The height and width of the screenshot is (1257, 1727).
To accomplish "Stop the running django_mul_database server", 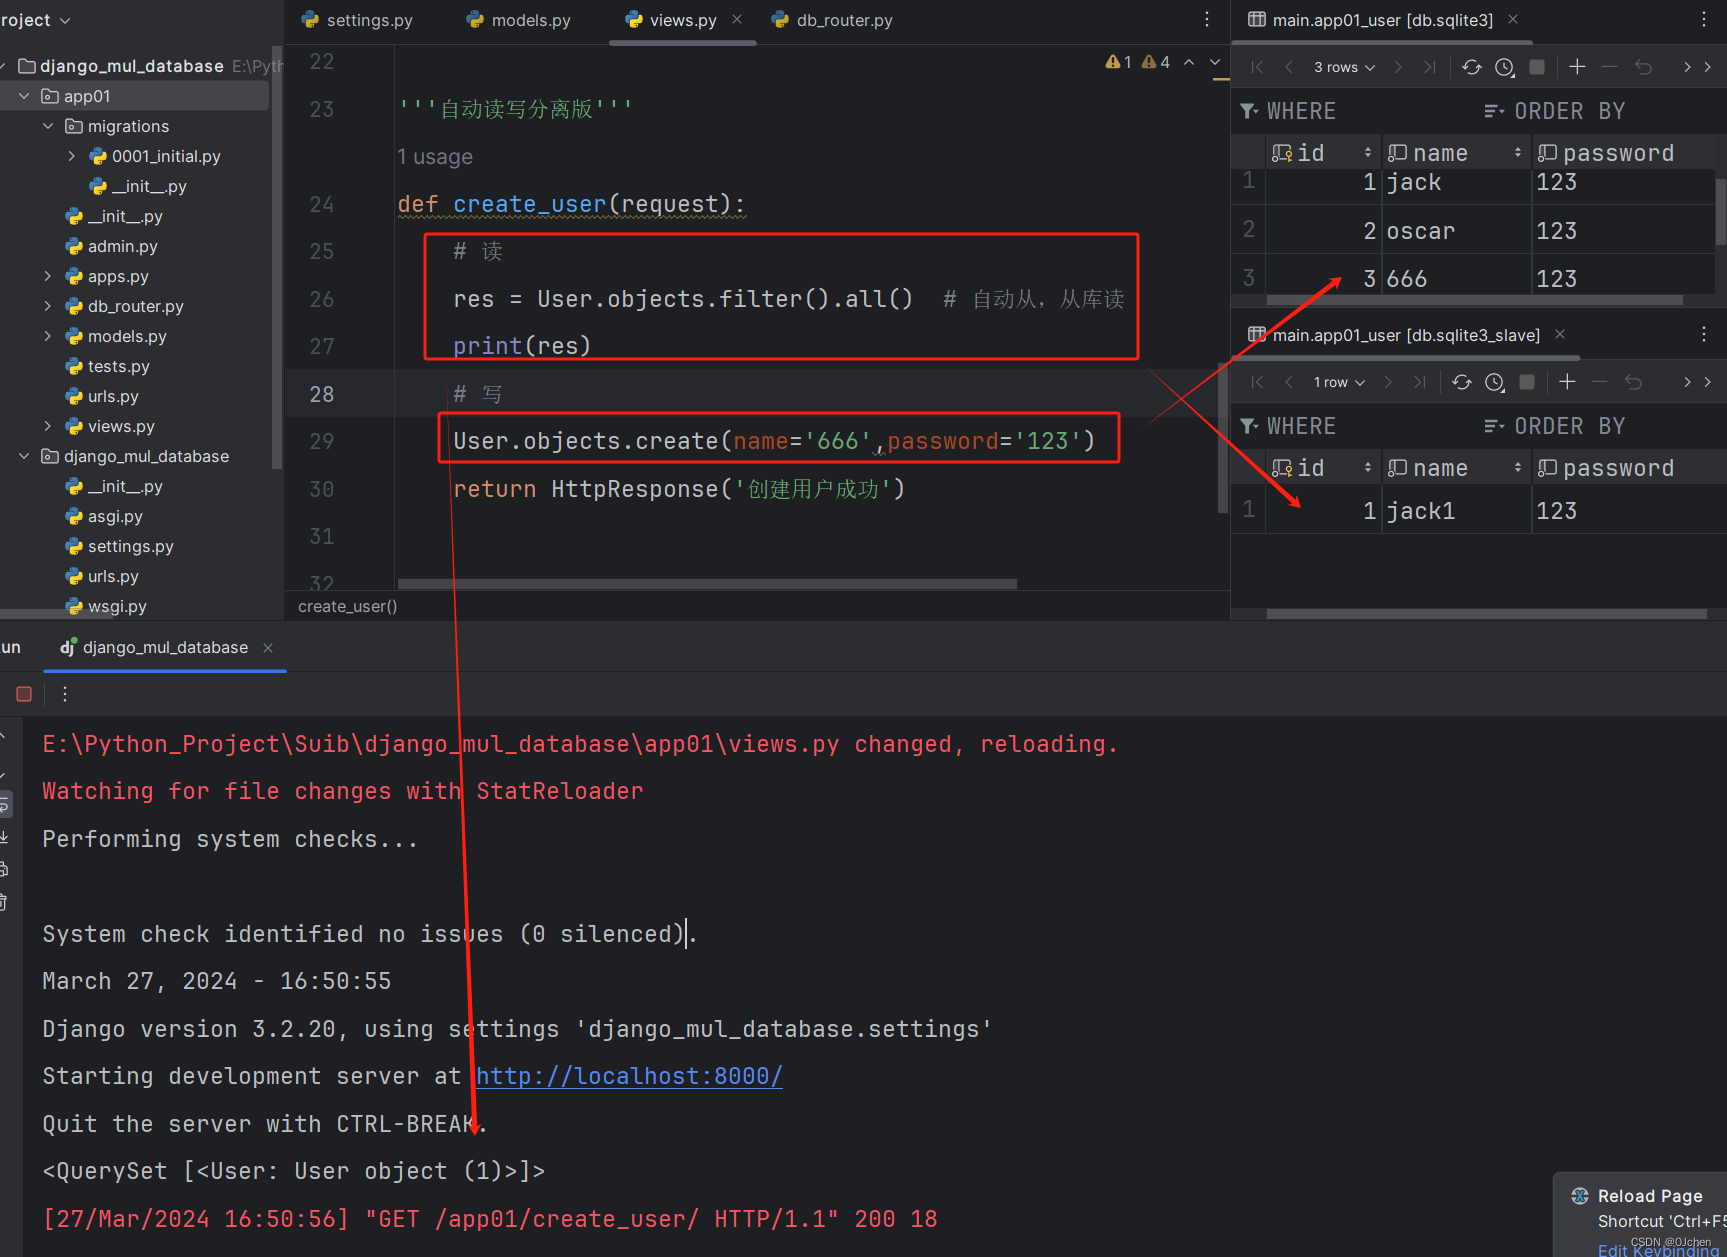I will (24, 694).
